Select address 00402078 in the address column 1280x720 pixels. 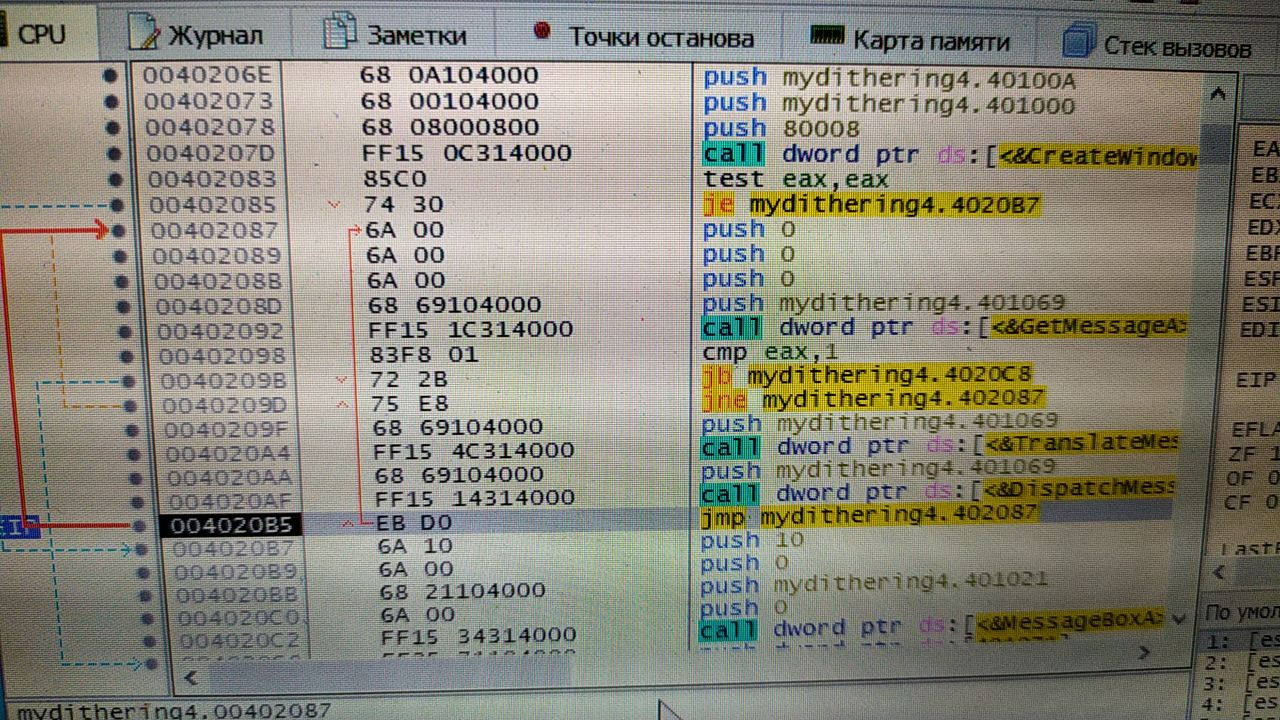tap(210, 127)
